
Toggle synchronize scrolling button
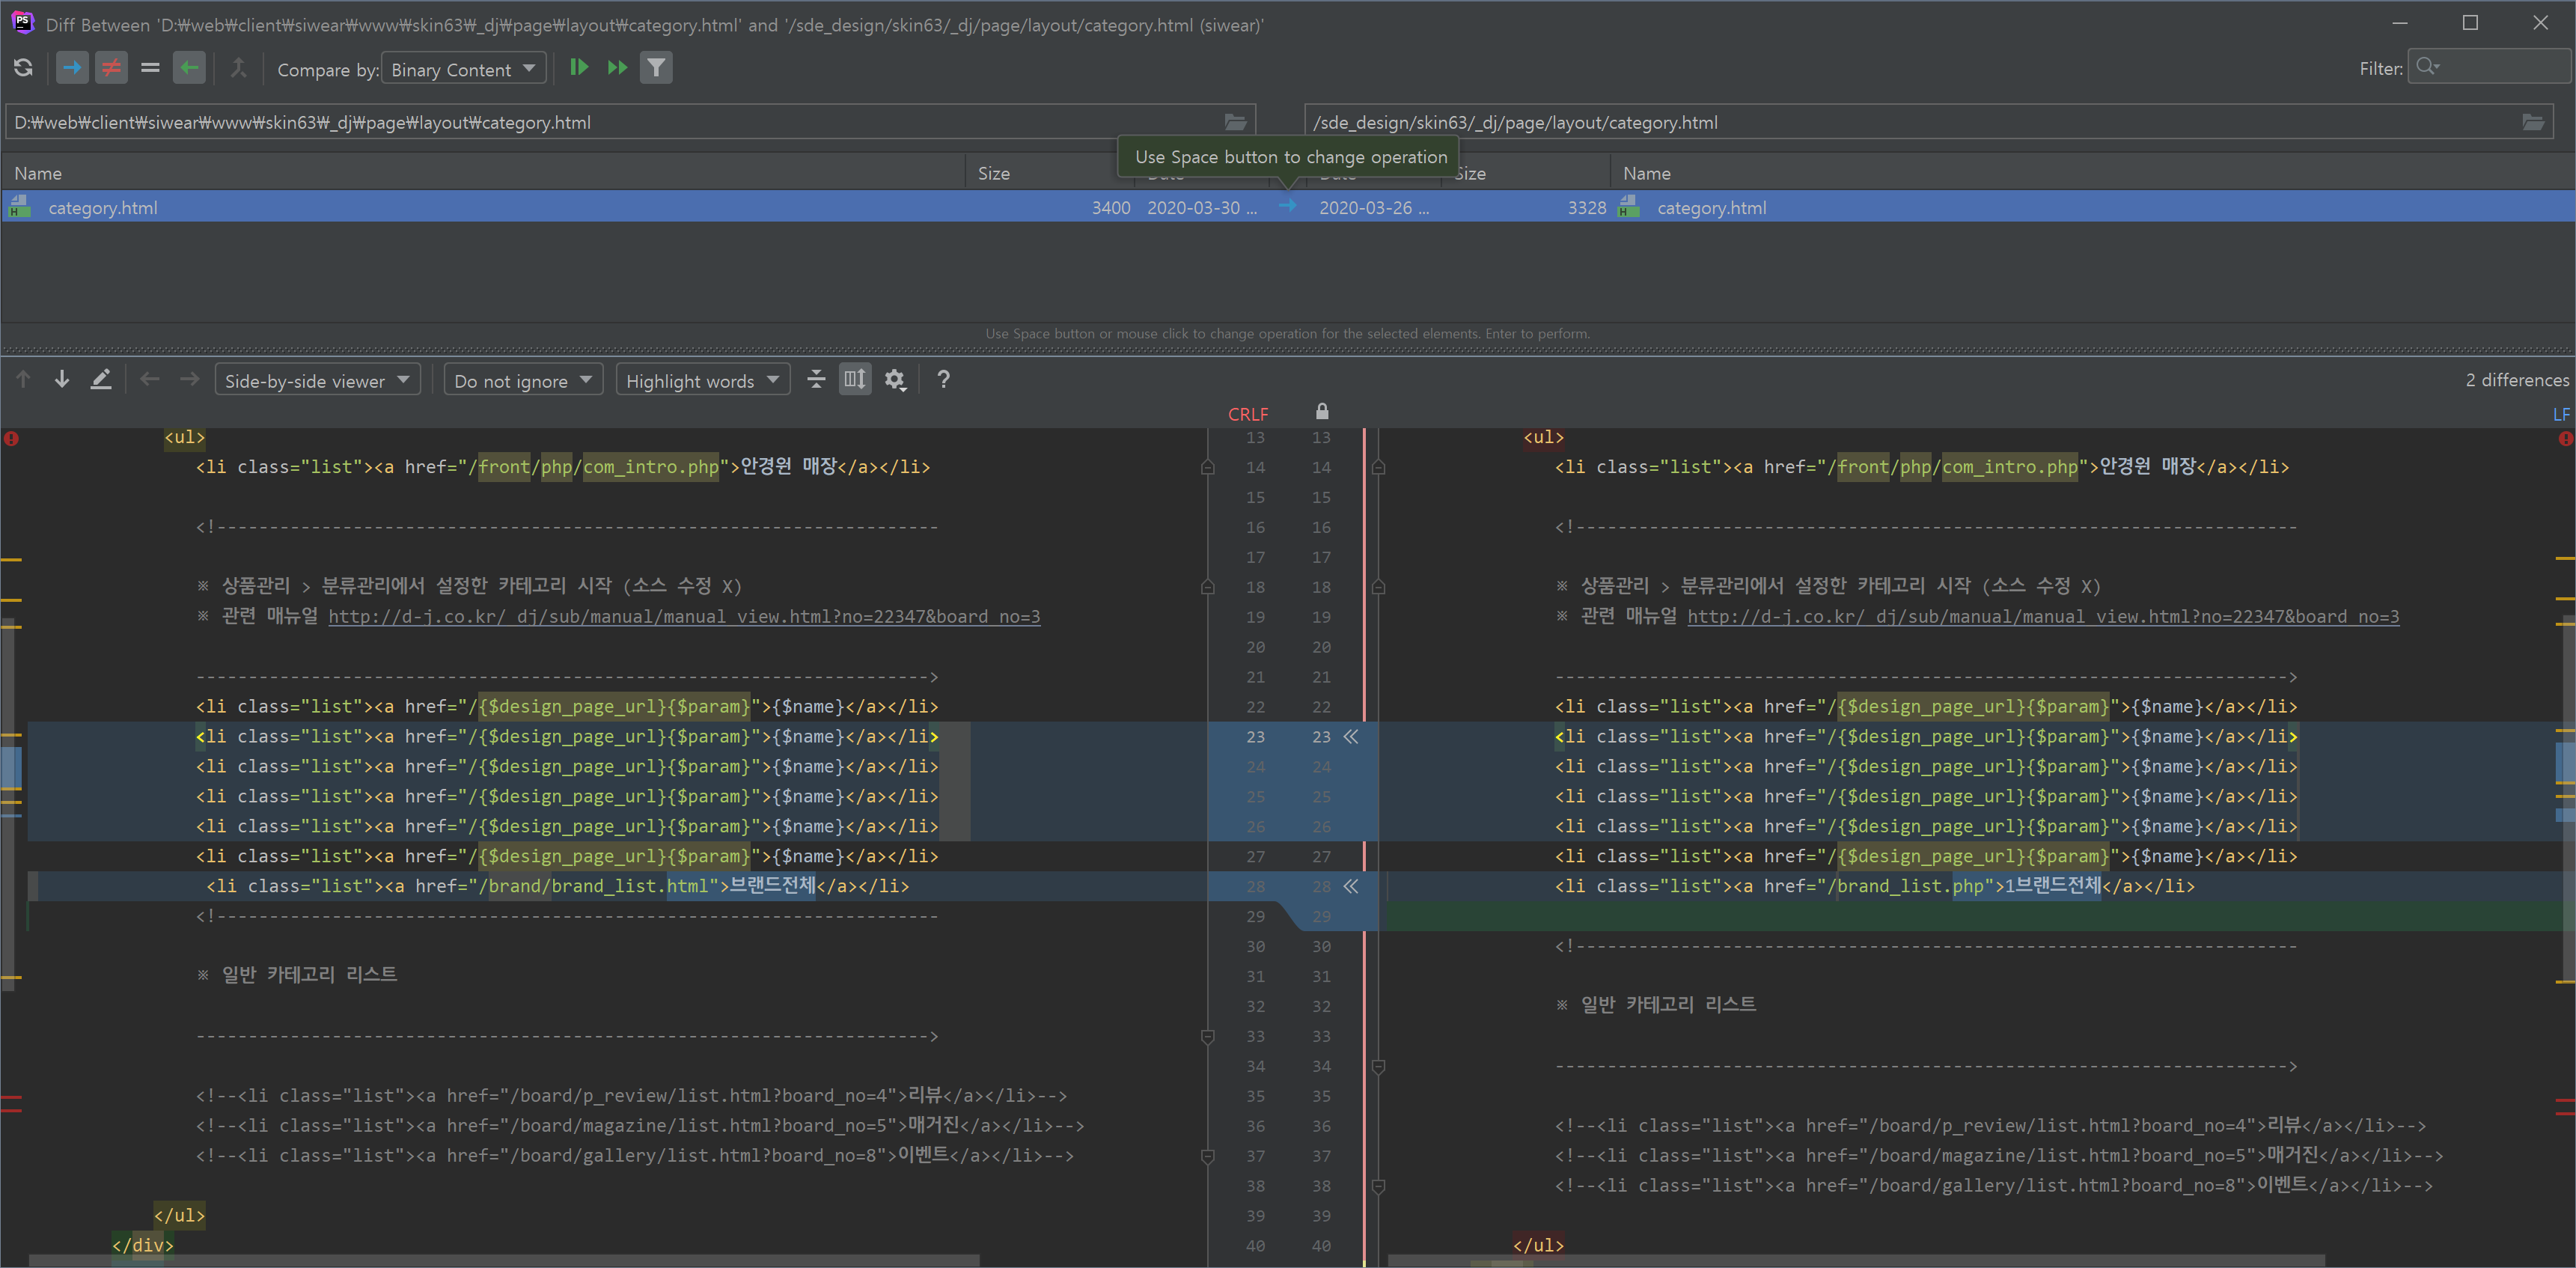click(855, 380)
